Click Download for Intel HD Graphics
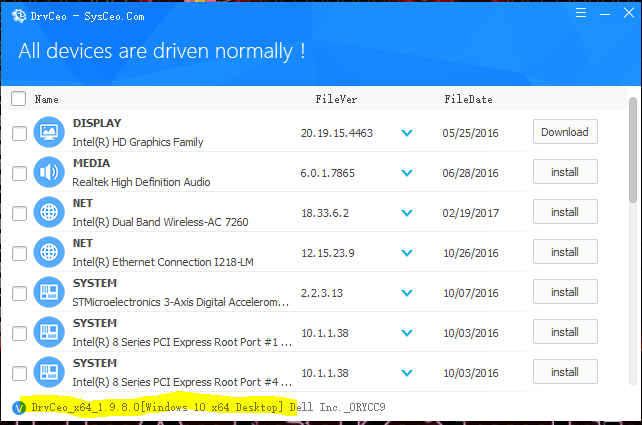The width and height of the screenshot is (642, 425). 565,132
